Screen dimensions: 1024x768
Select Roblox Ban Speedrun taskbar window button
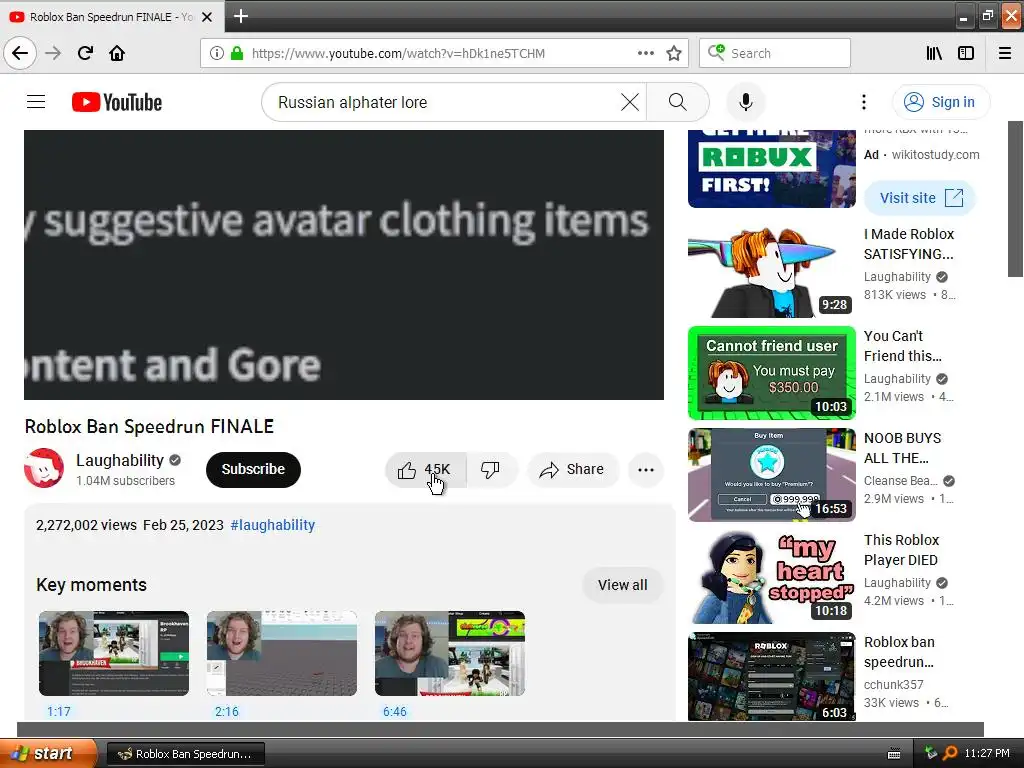[185, 754]
